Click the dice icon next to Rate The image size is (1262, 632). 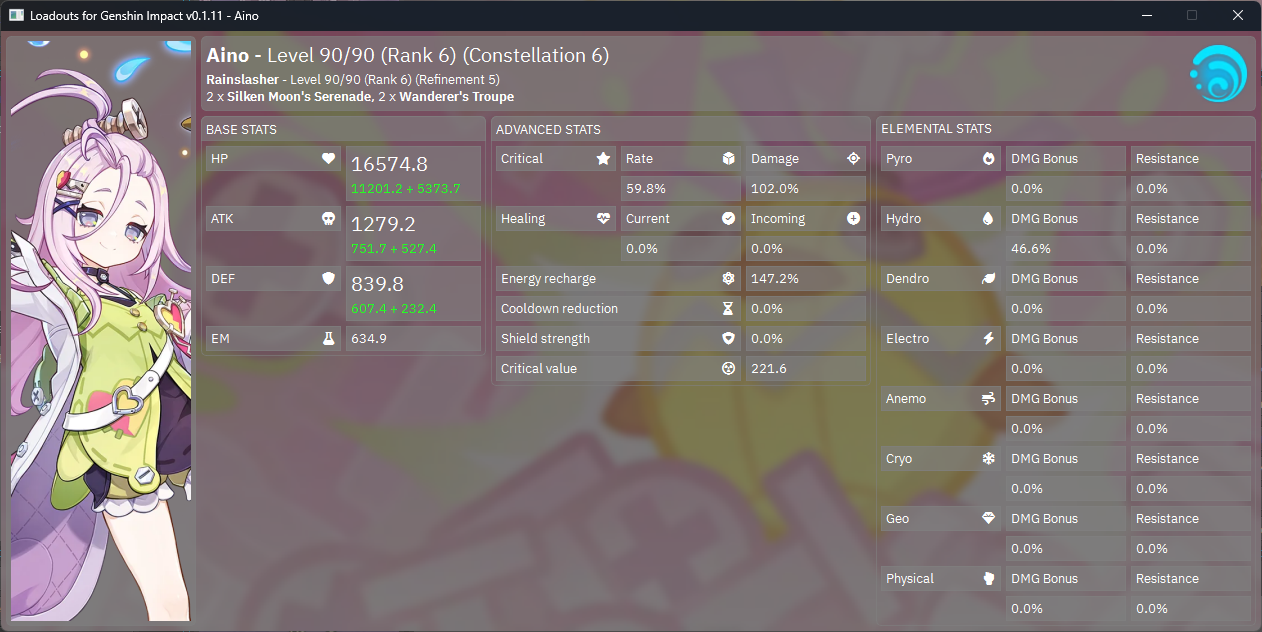coord(728,159)
